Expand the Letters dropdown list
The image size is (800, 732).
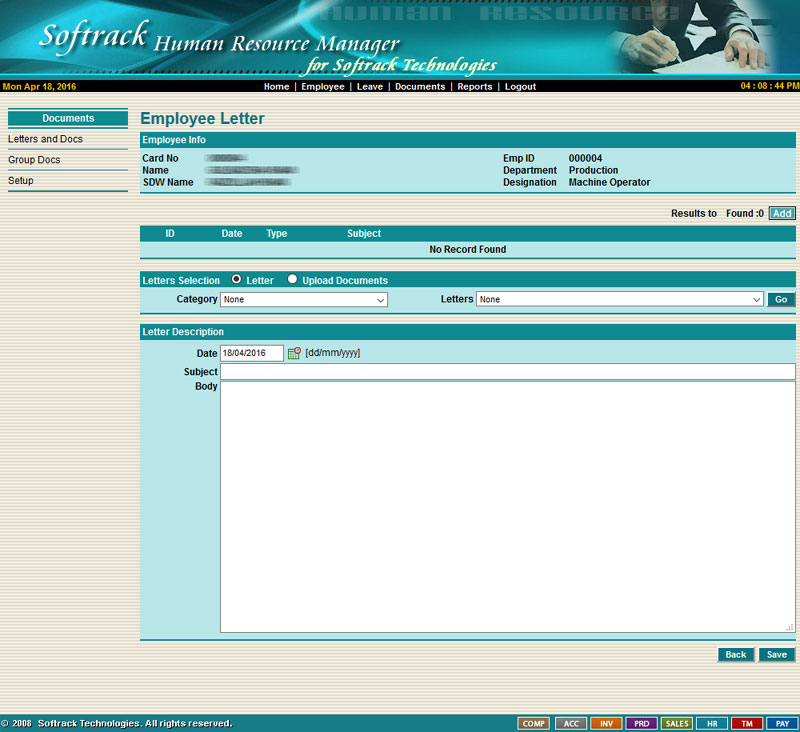620,299
